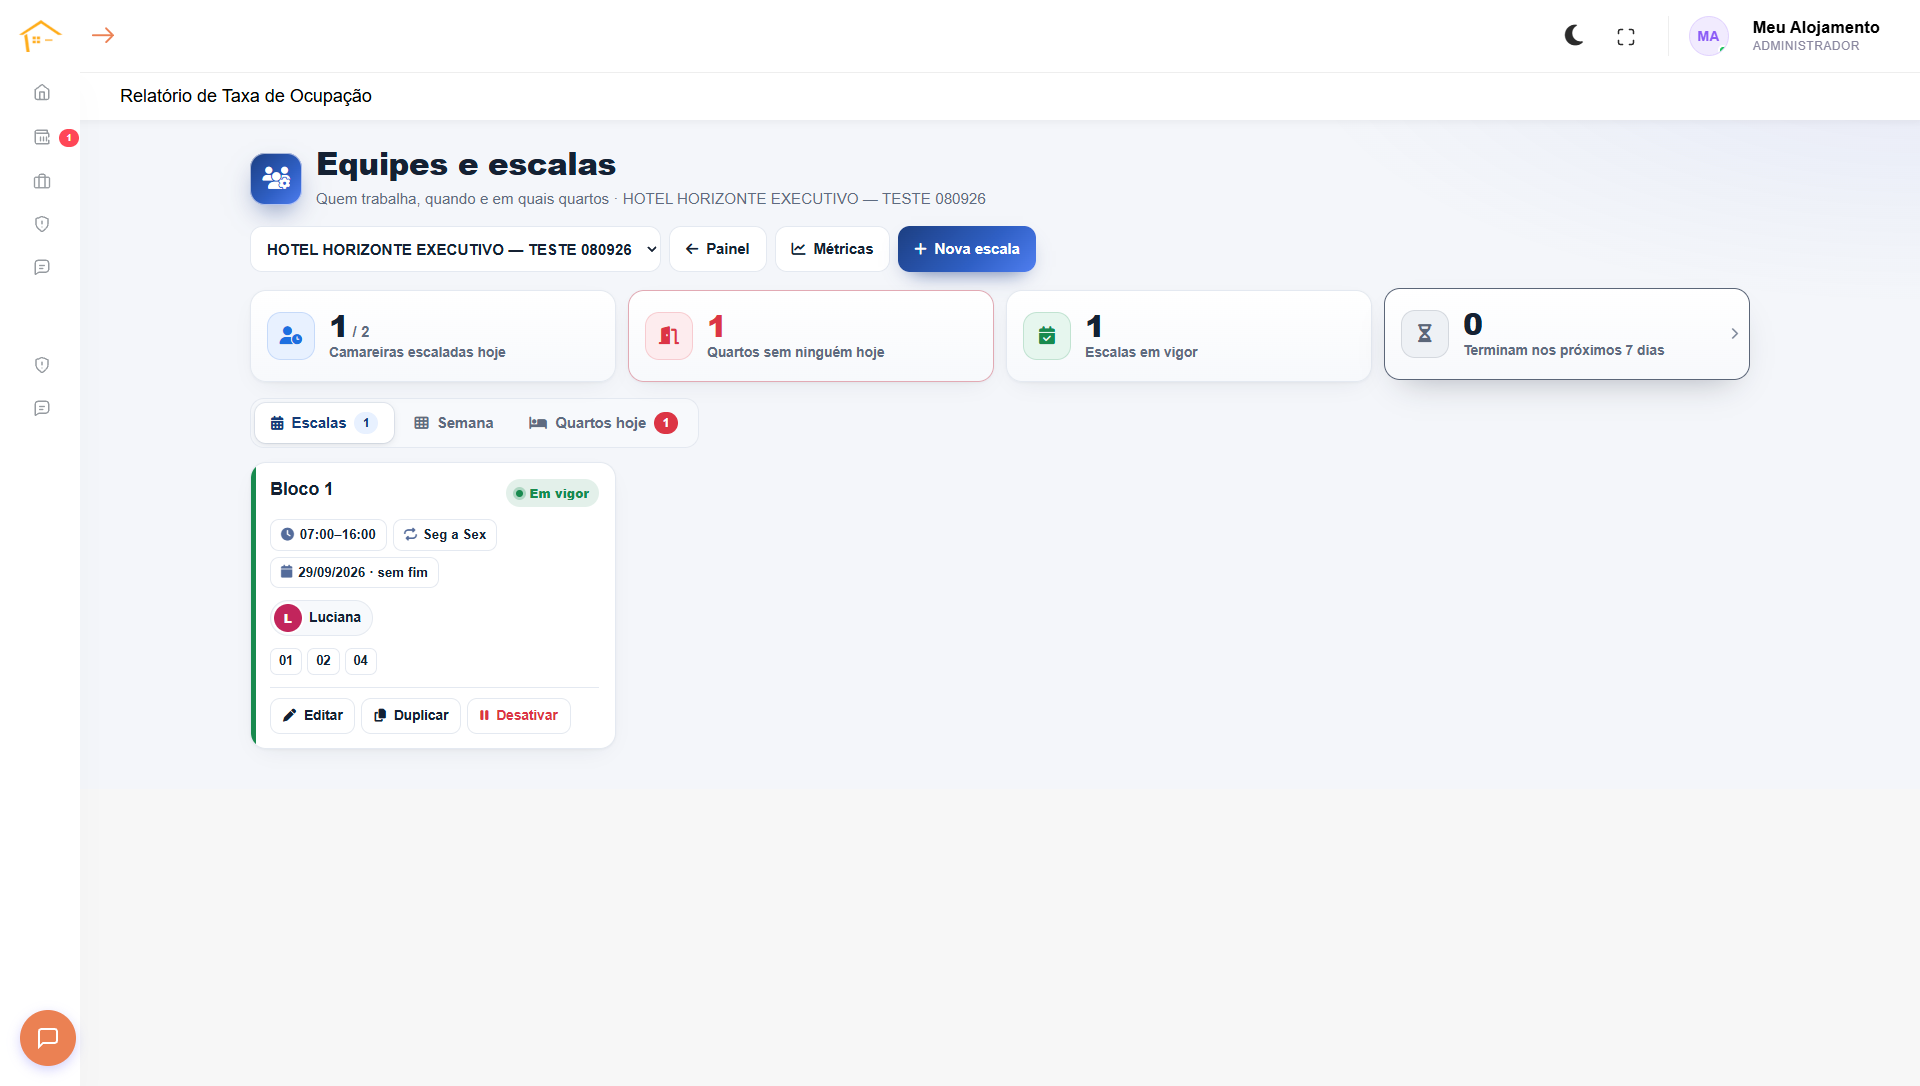This screenshot has height=1086, width=1920.
Task: Click the Seg a Sex recurrence chip
Action: pos(445,535)
